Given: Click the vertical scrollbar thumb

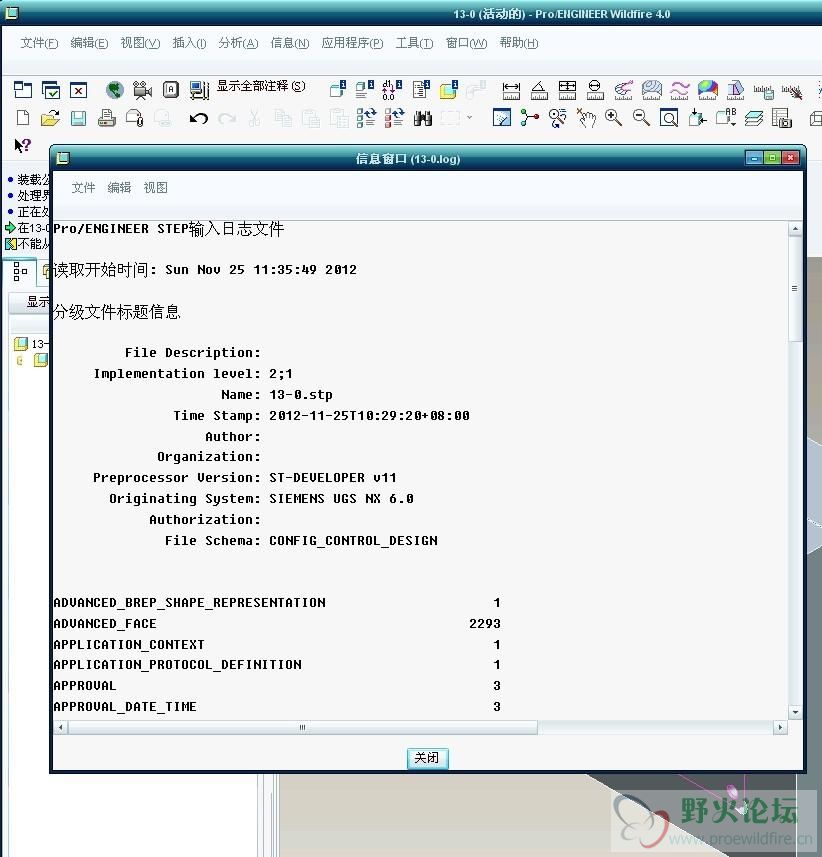Looking at the screenshot, I should (795, 289).
